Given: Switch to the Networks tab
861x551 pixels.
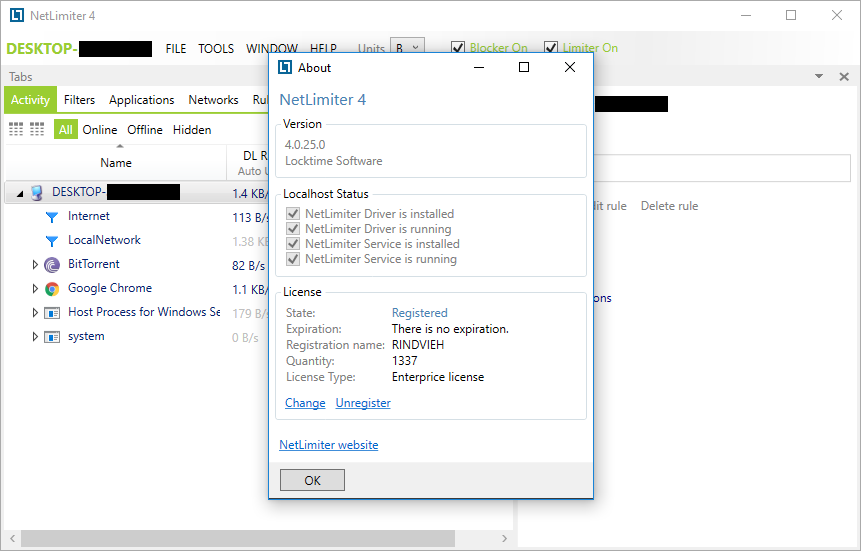Looking at the screenshot, I should click(x=213, y=100).
